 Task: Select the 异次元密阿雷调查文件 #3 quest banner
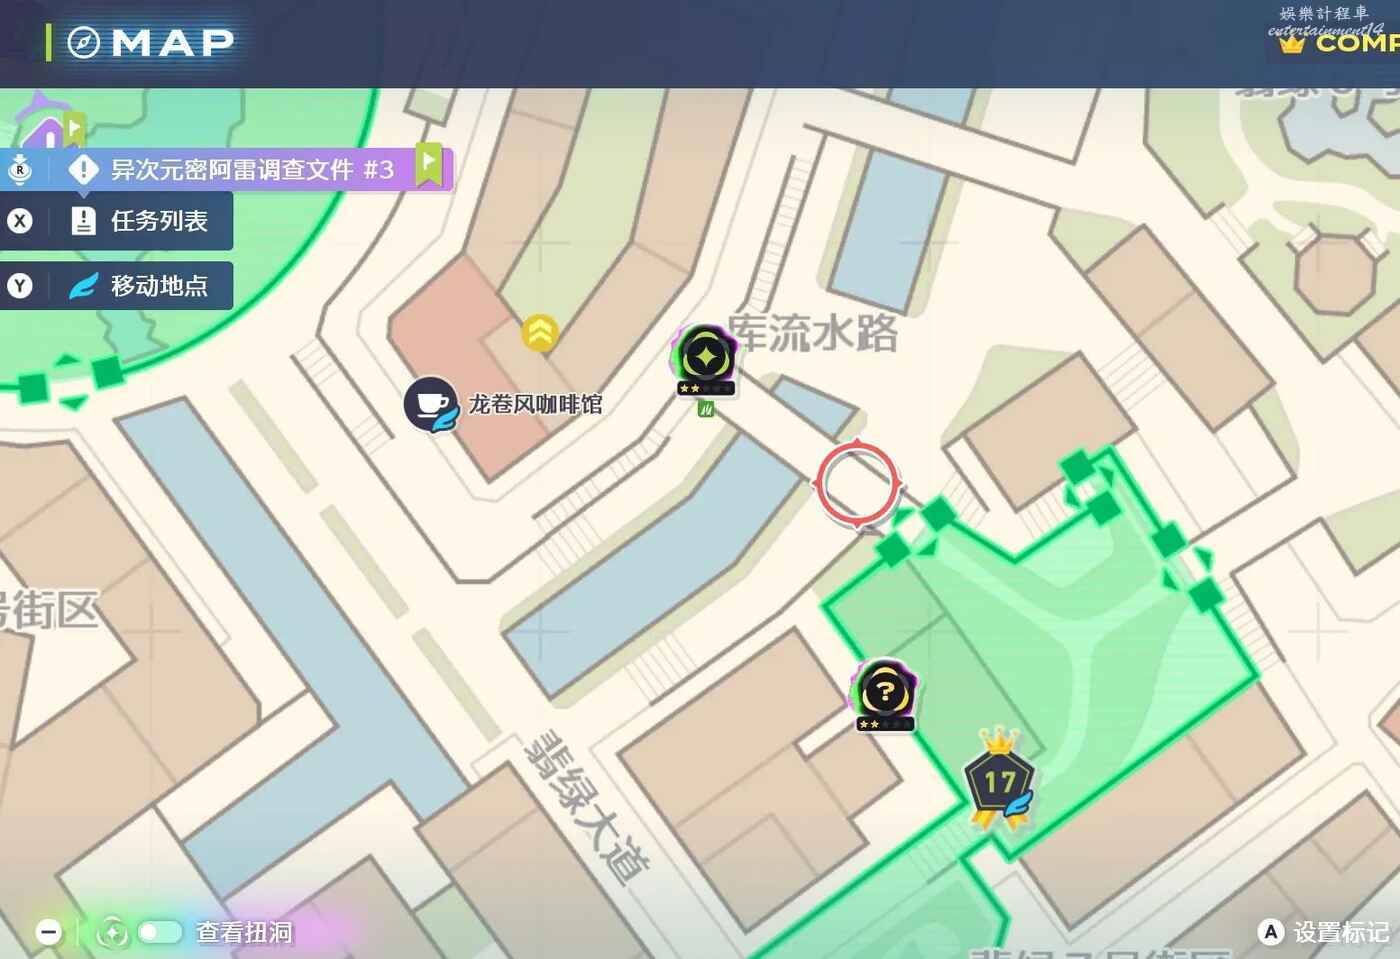(252, 170)
